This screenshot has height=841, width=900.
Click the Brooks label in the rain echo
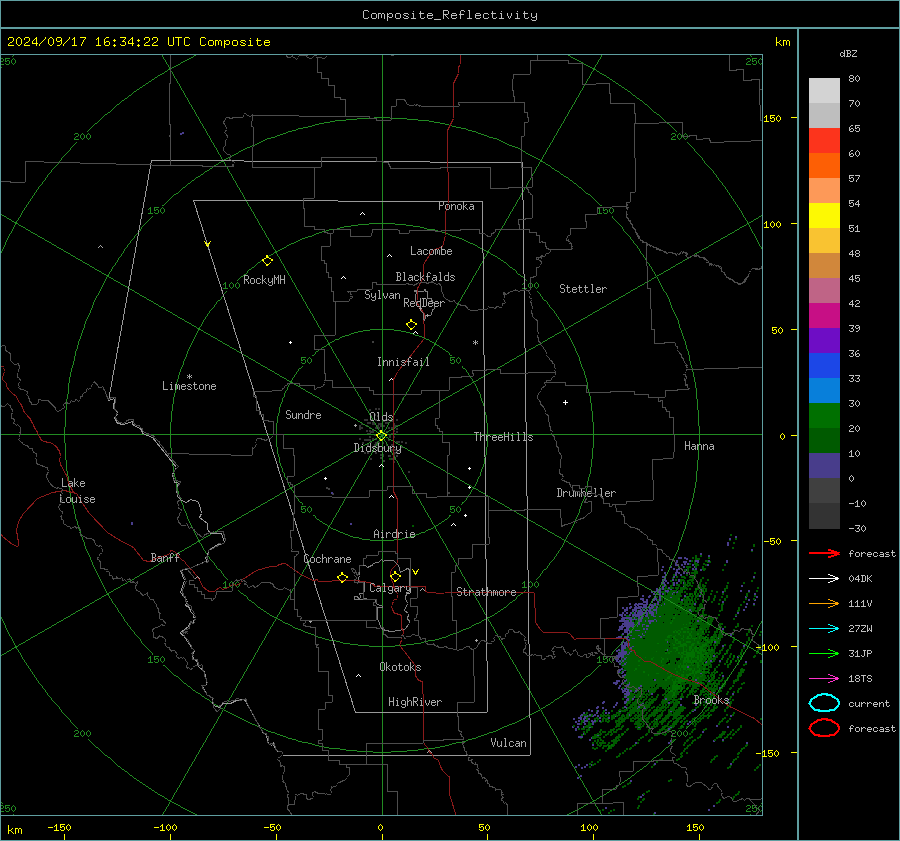711,700
